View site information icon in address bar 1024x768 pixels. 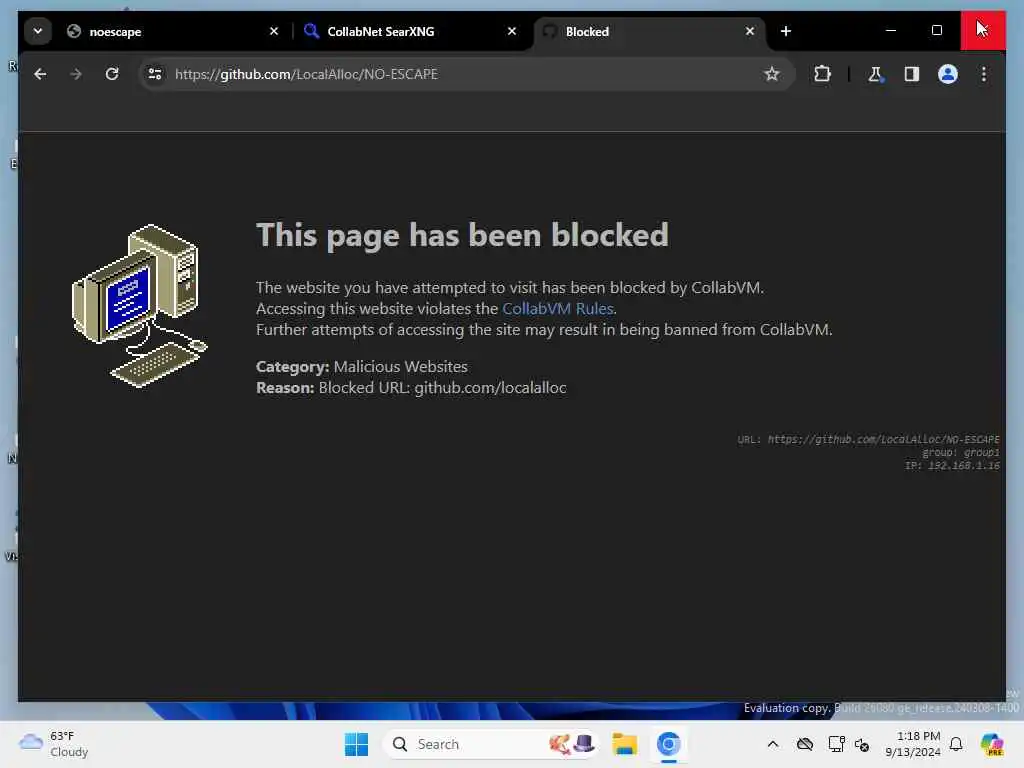click(x=155, y=74)
